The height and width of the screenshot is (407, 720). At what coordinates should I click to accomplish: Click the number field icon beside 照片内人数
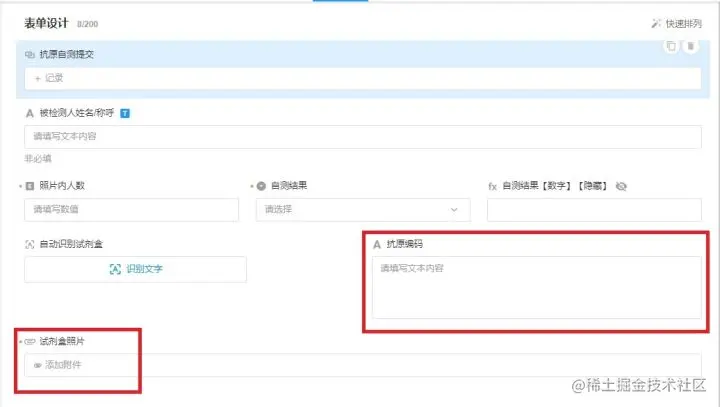pos(30,186)
